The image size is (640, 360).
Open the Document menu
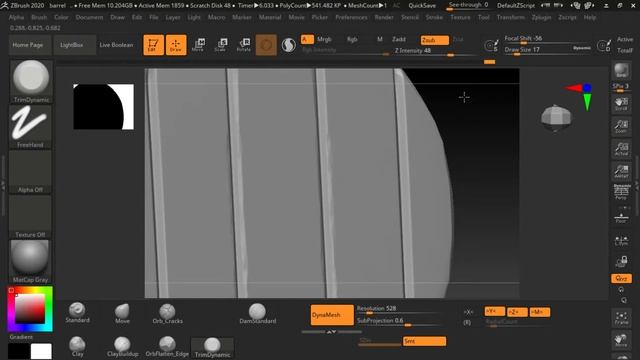(x=89, y=18)
